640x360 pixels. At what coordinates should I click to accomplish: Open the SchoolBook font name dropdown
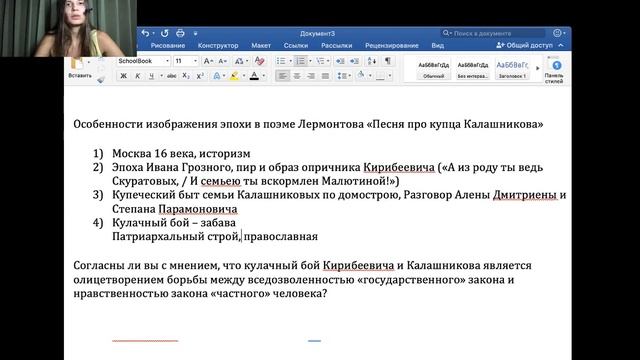tap(167, 61)
